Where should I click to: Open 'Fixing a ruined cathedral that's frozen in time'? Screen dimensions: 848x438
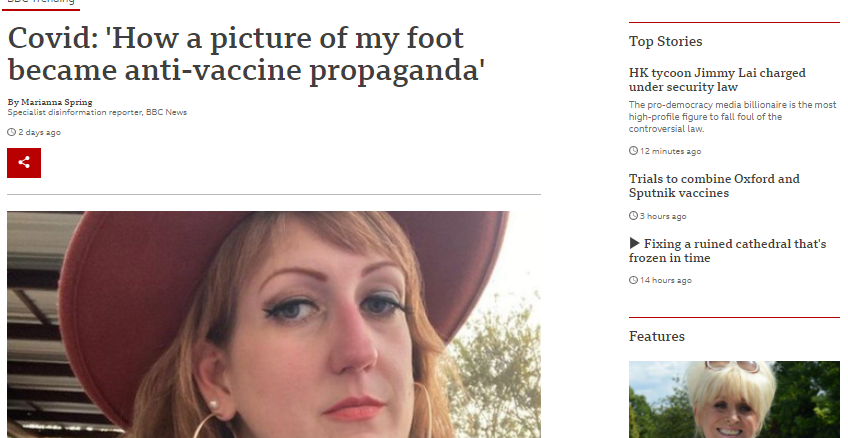coord(727,250)
